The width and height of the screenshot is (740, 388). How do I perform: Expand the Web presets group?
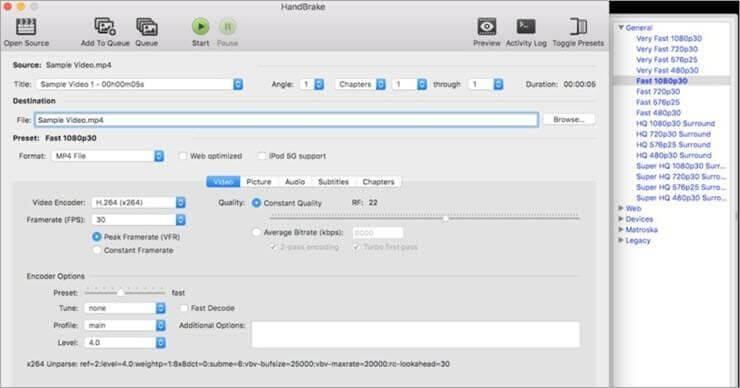pyautogui.click(x=622, y=208)
